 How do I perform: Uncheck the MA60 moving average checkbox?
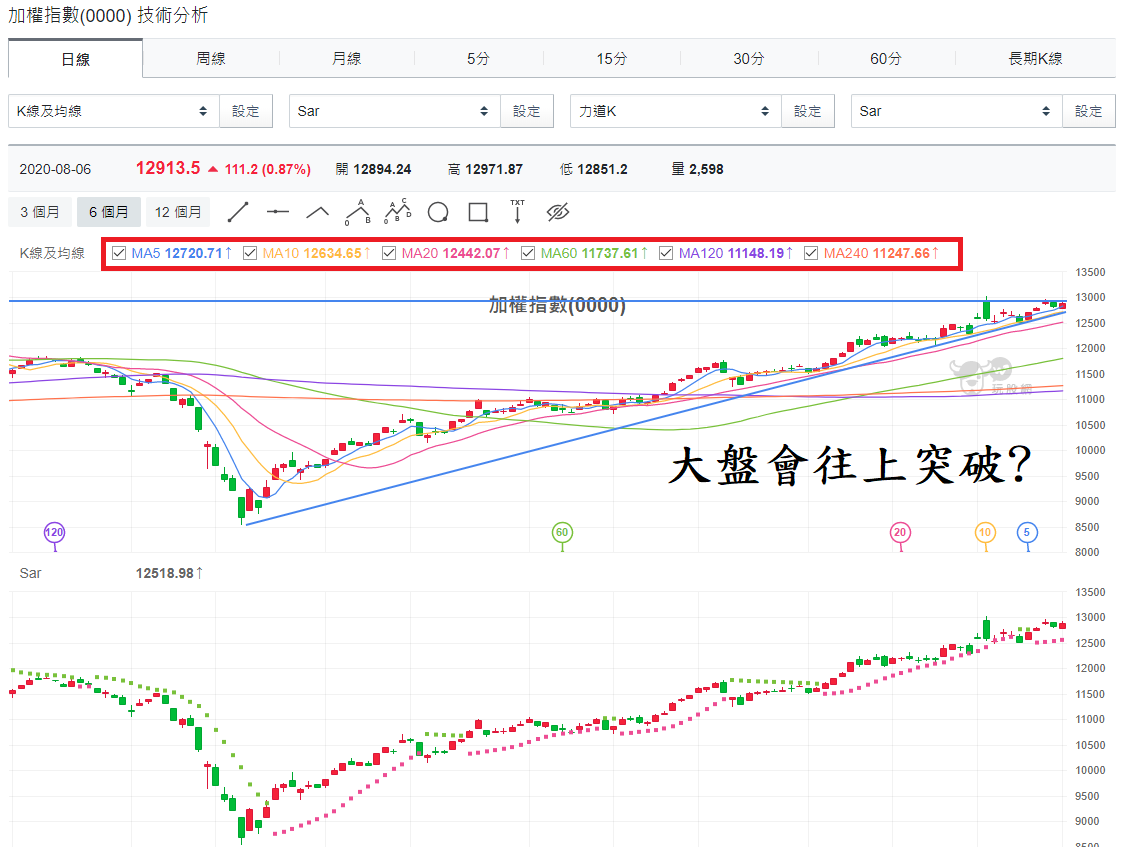coord(528,253)
